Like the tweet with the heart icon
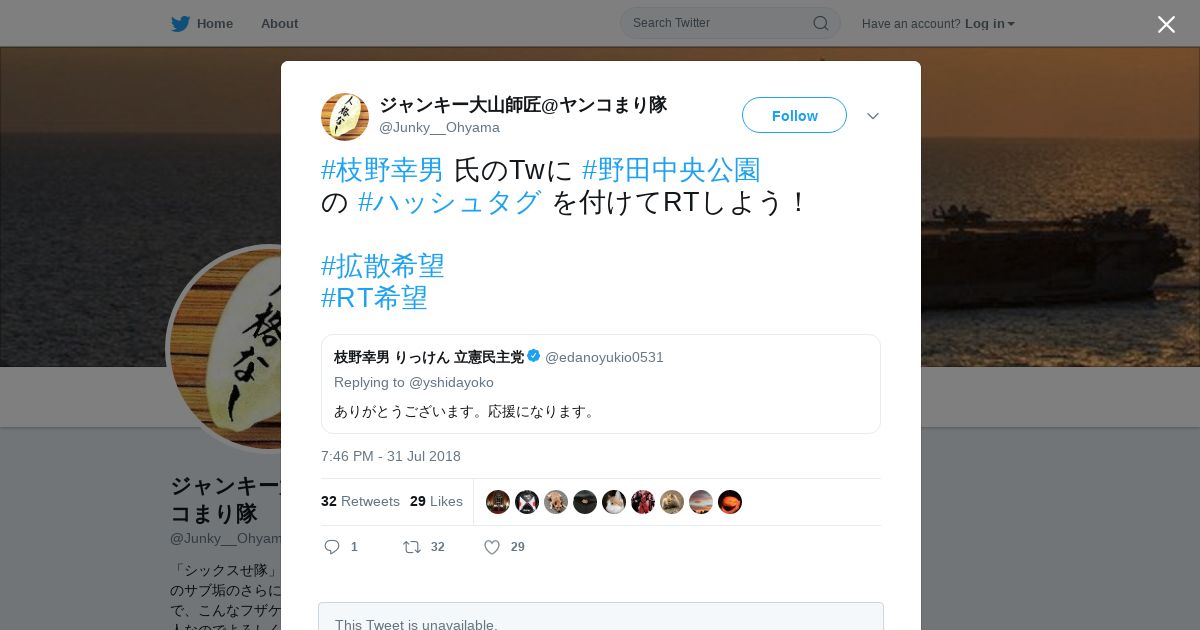Screen dimensions: 1200x630 pos(492,547)
